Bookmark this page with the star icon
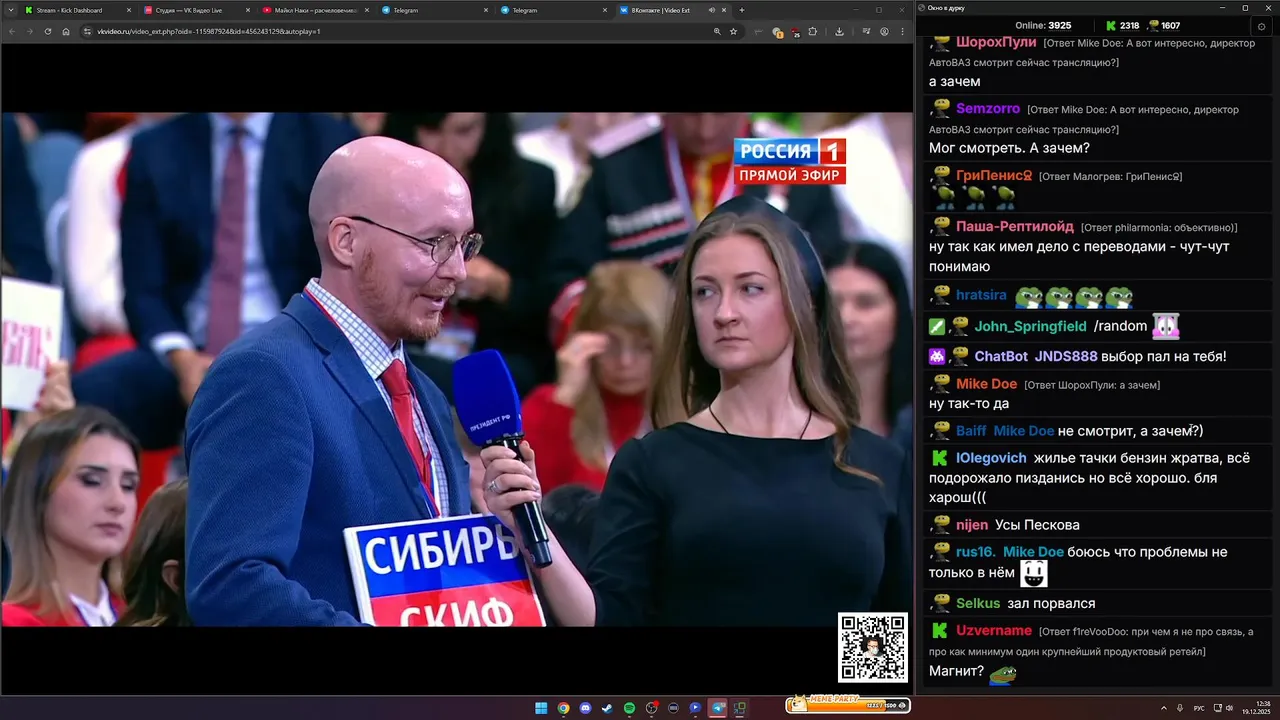 [733, 31]
